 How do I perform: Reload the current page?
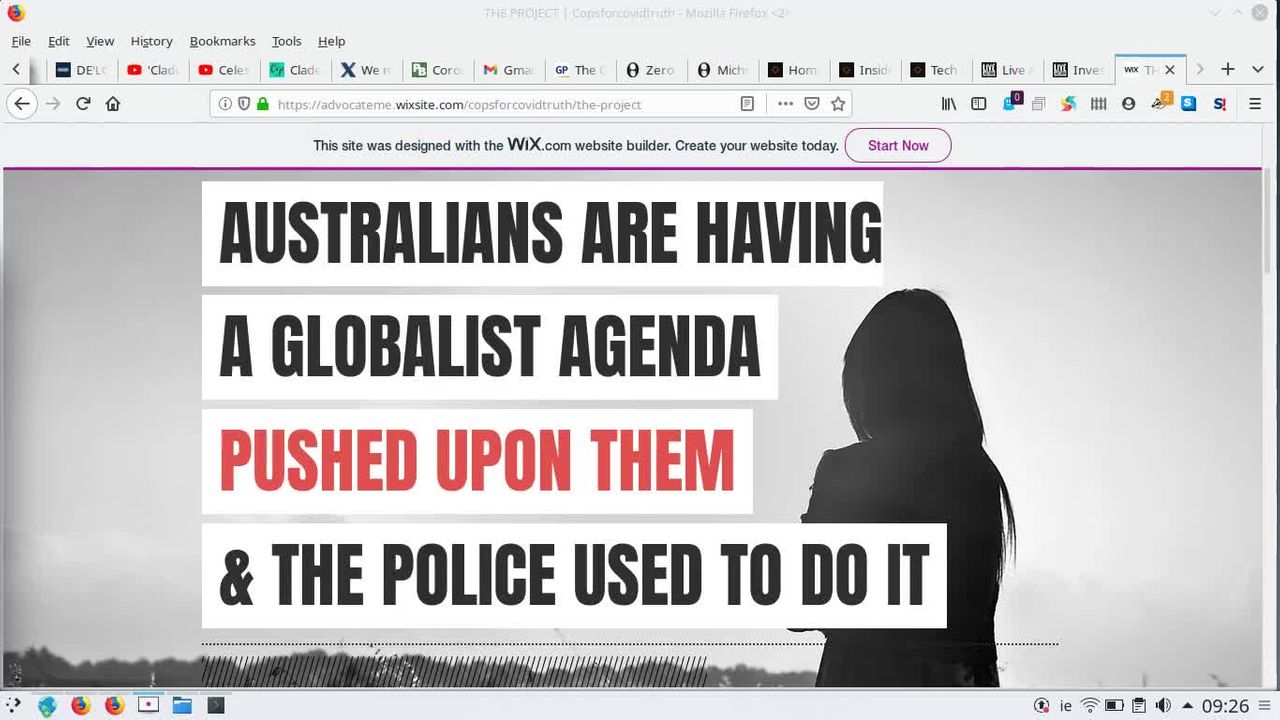click(84, 104)
